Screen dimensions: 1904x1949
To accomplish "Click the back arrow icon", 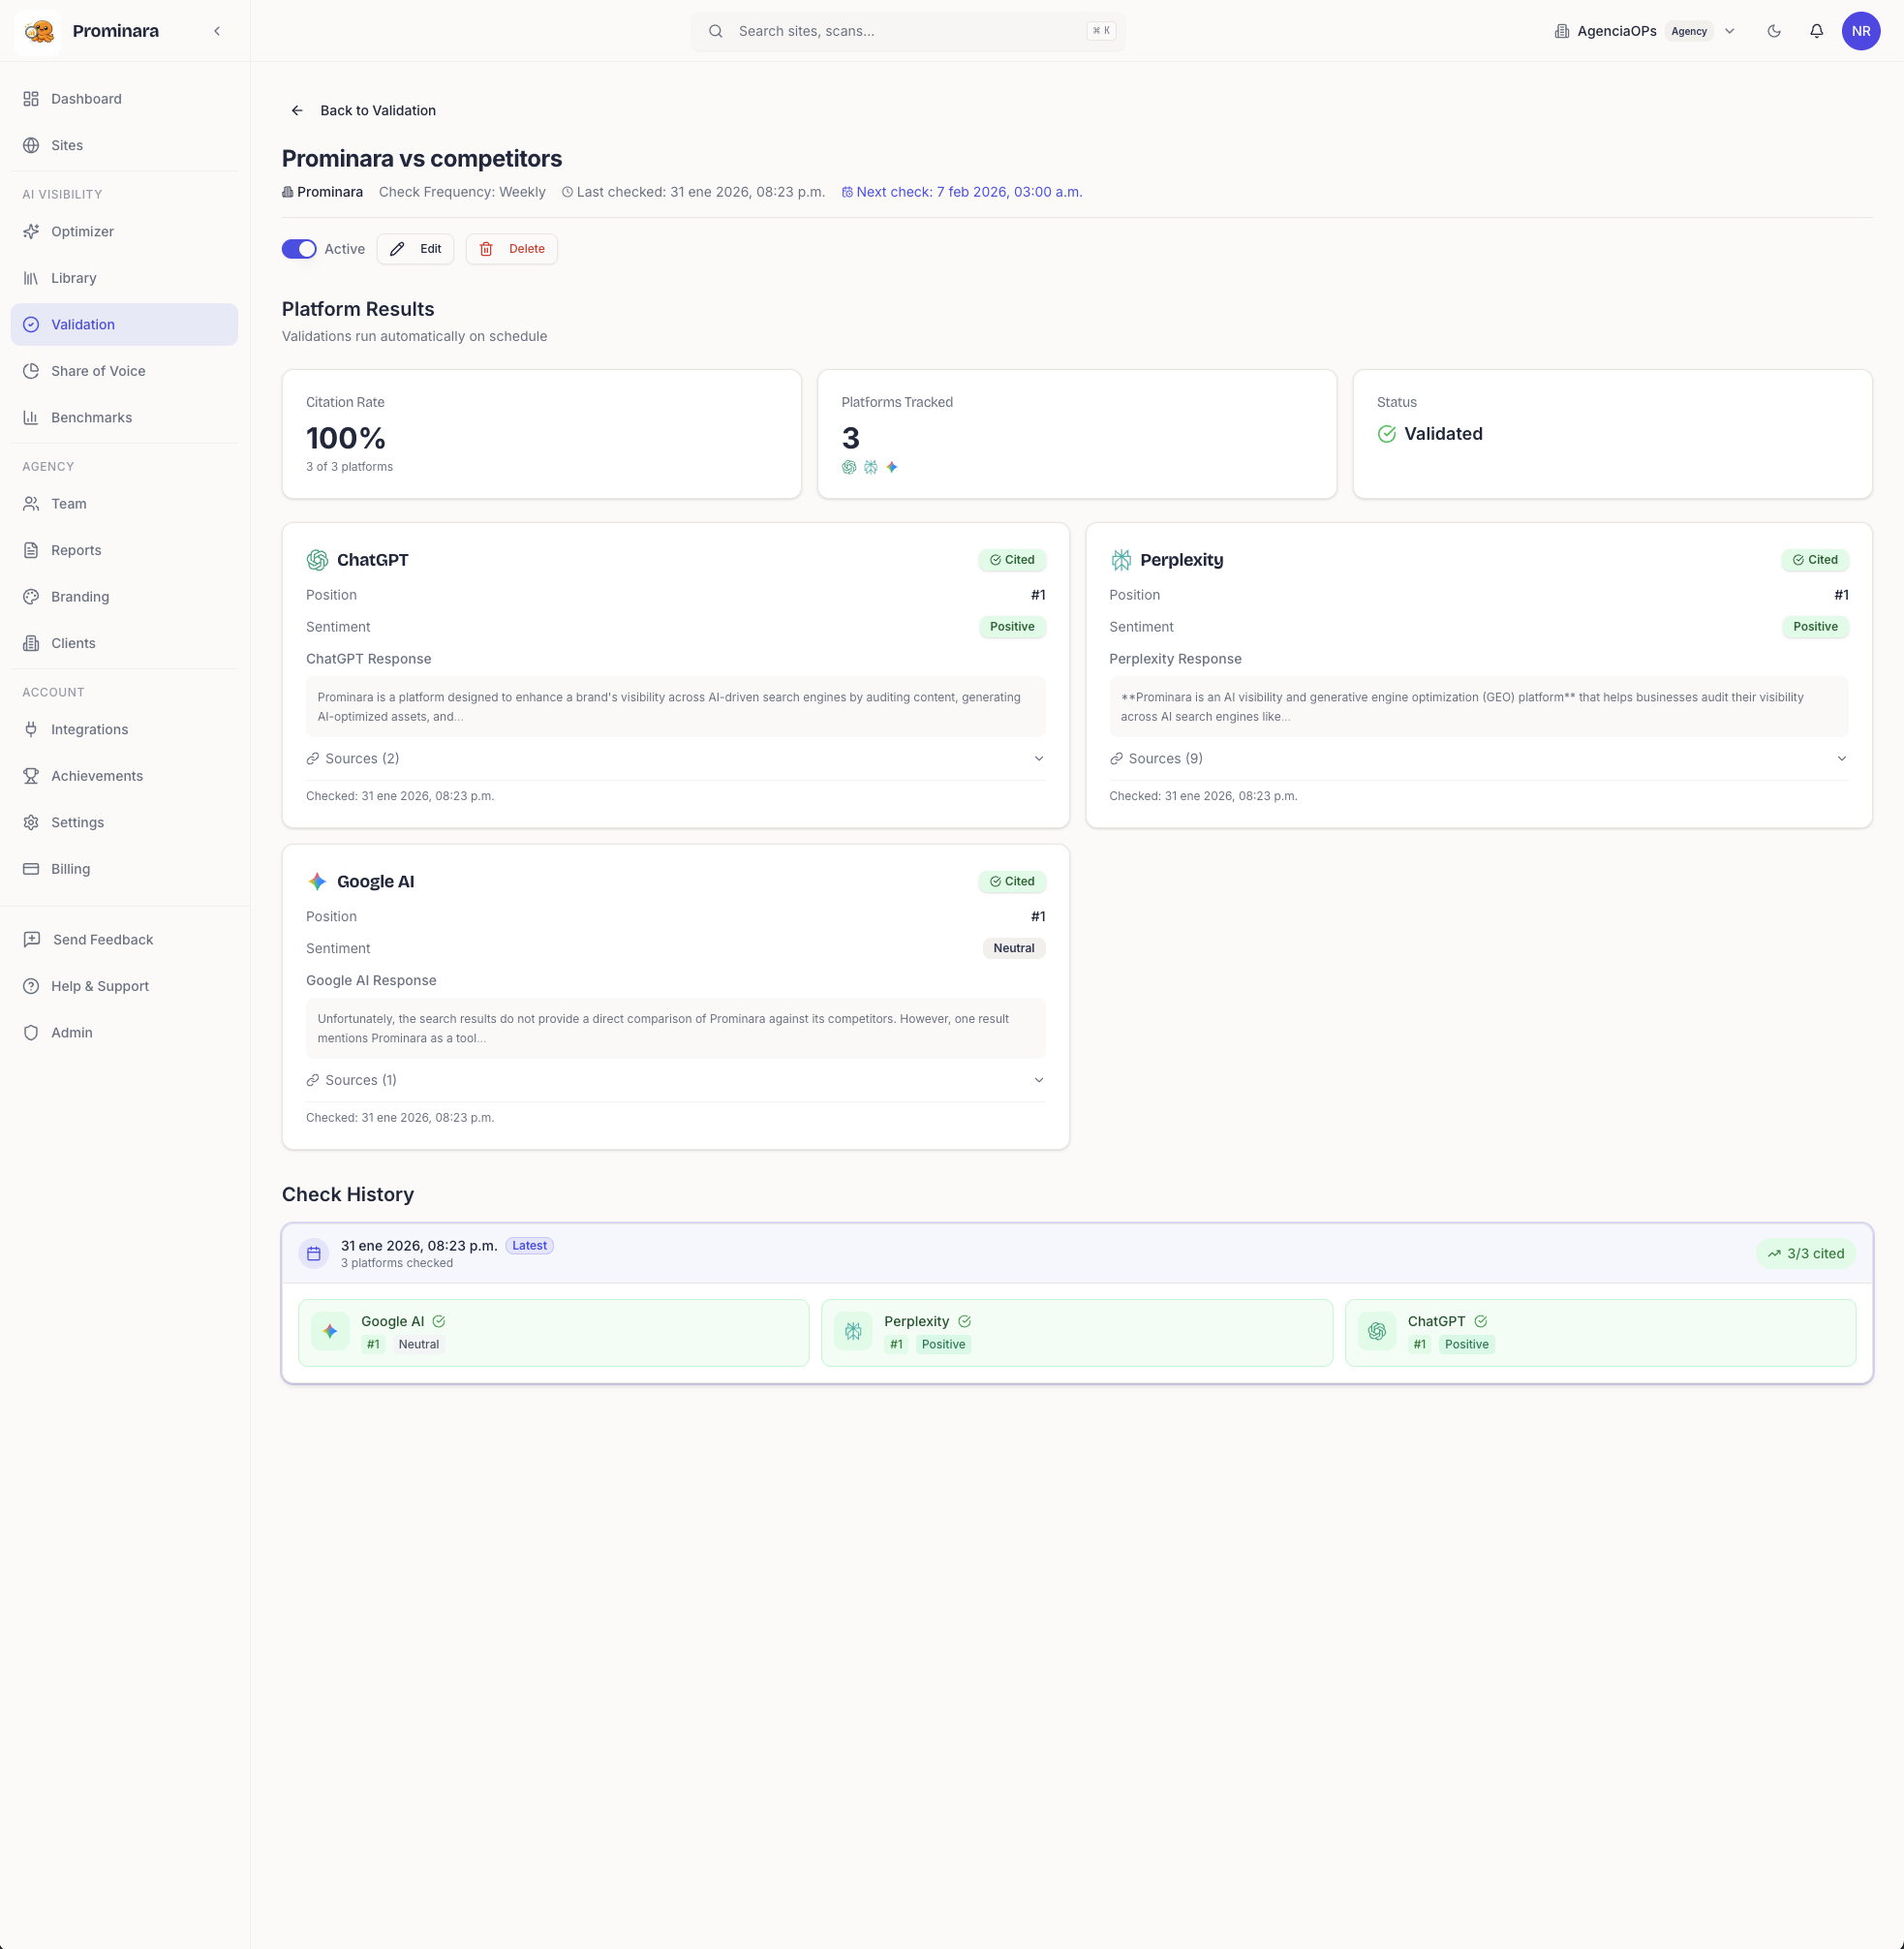I will [297, 111].
